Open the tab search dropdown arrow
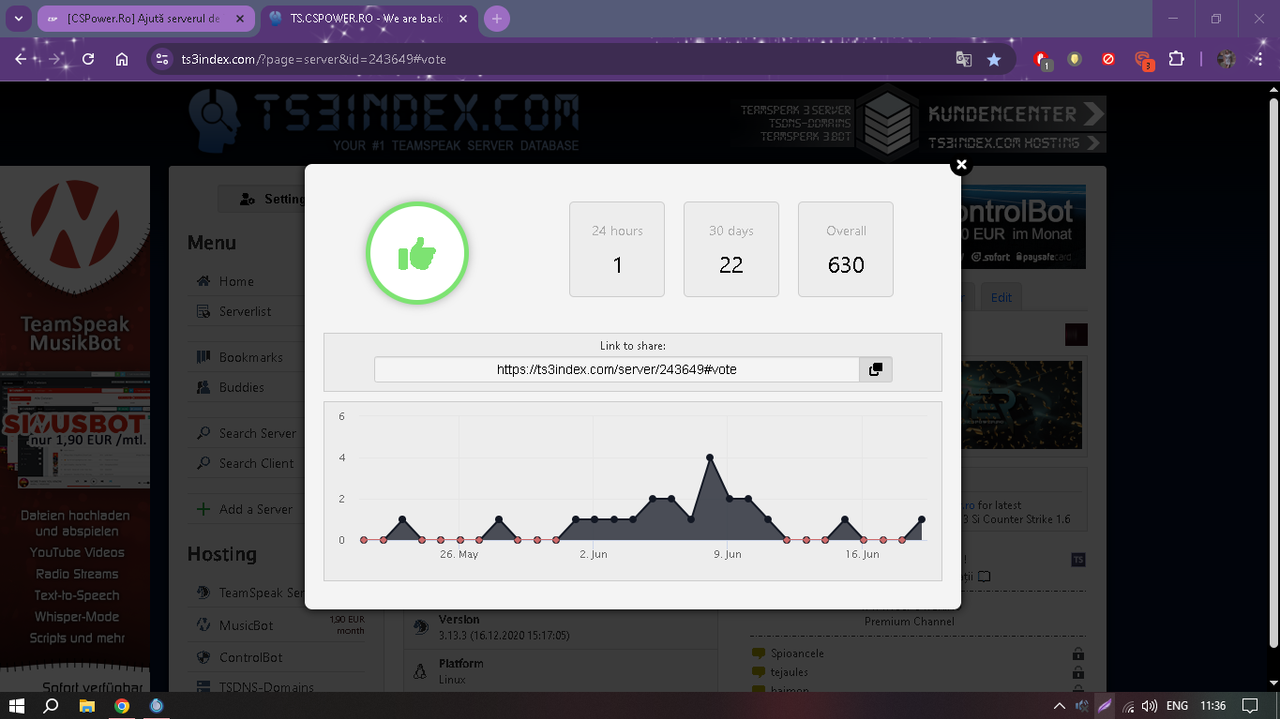1280x719 pixels. (18, 19)
